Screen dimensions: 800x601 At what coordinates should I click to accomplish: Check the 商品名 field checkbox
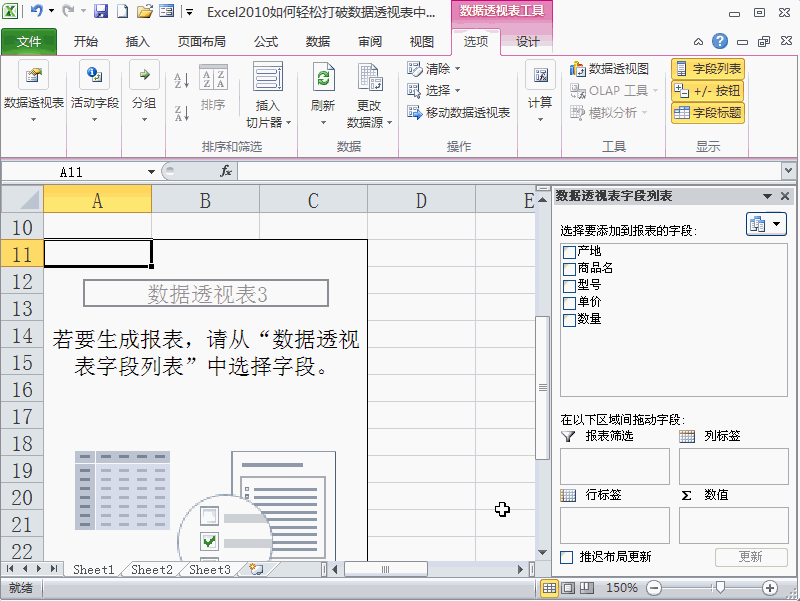coord(569,269)
